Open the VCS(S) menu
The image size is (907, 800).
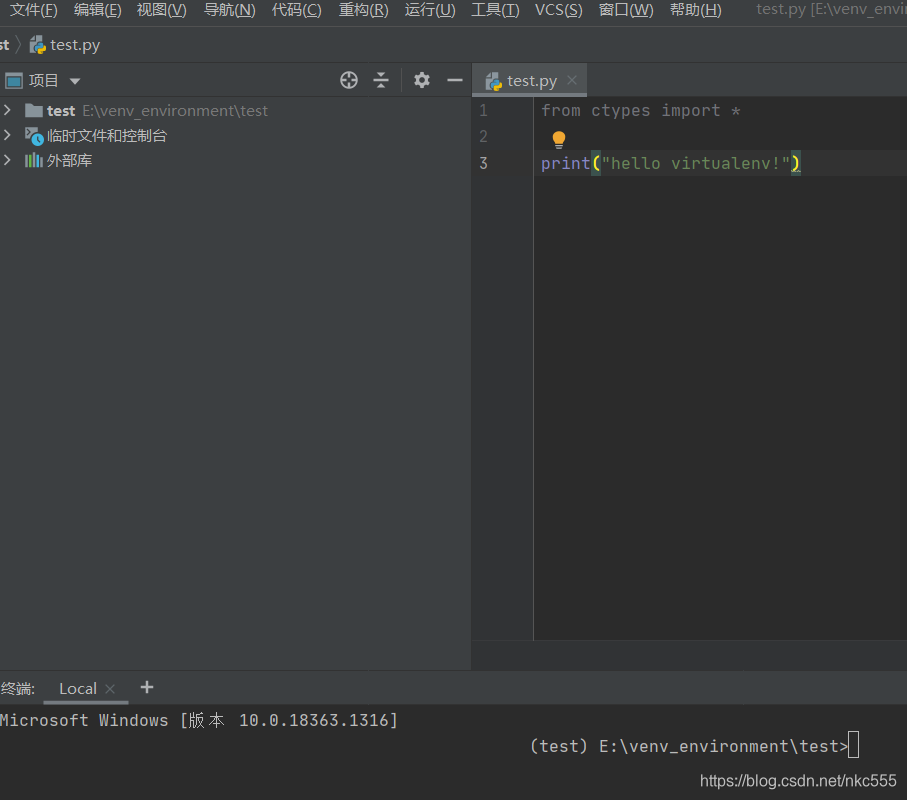tap(559, 10)
